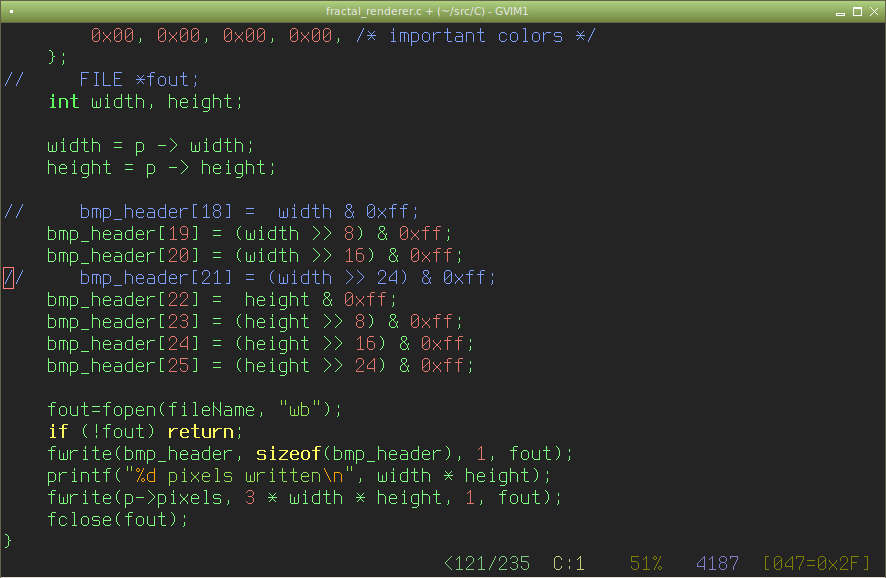
Task: Click 'fwrite(p->pixels' line
Action: coord(305,498)
